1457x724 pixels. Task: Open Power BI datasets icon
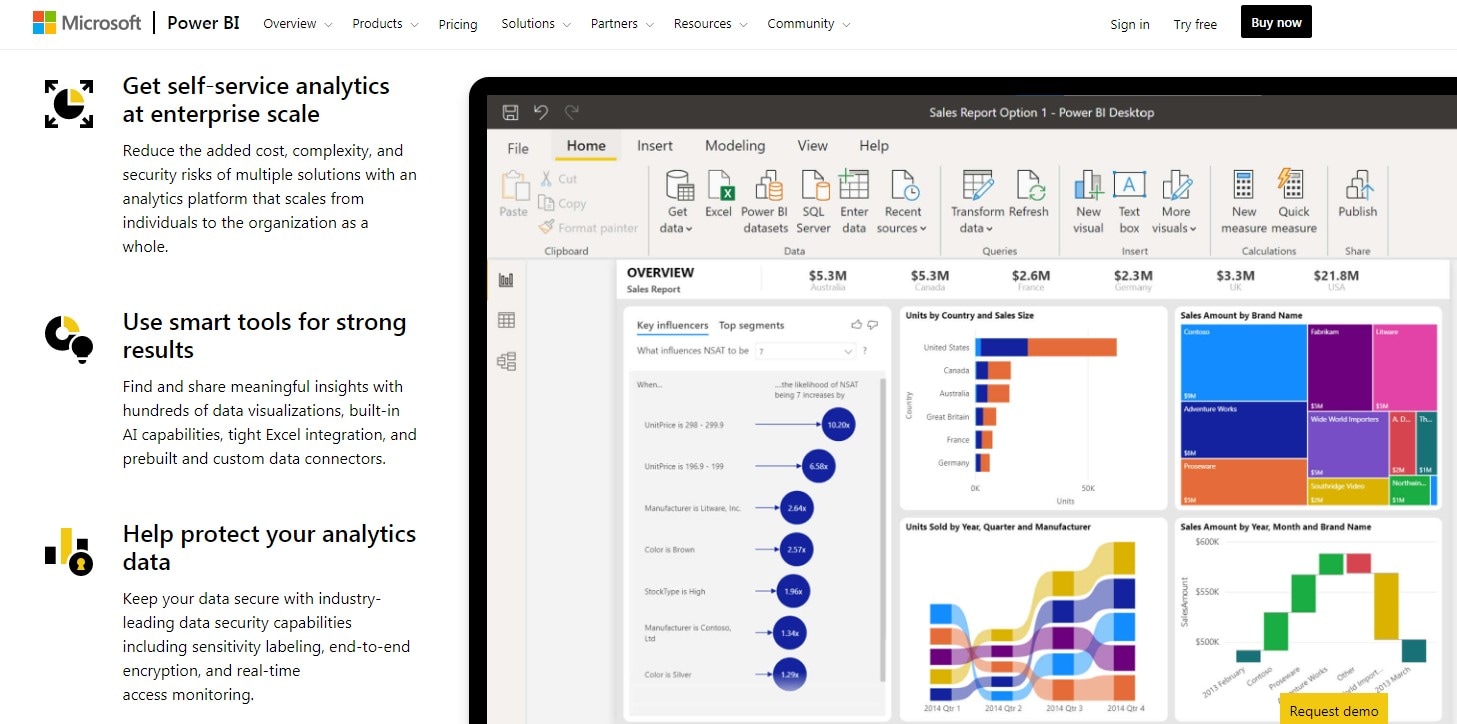click(x=767, y=186)
